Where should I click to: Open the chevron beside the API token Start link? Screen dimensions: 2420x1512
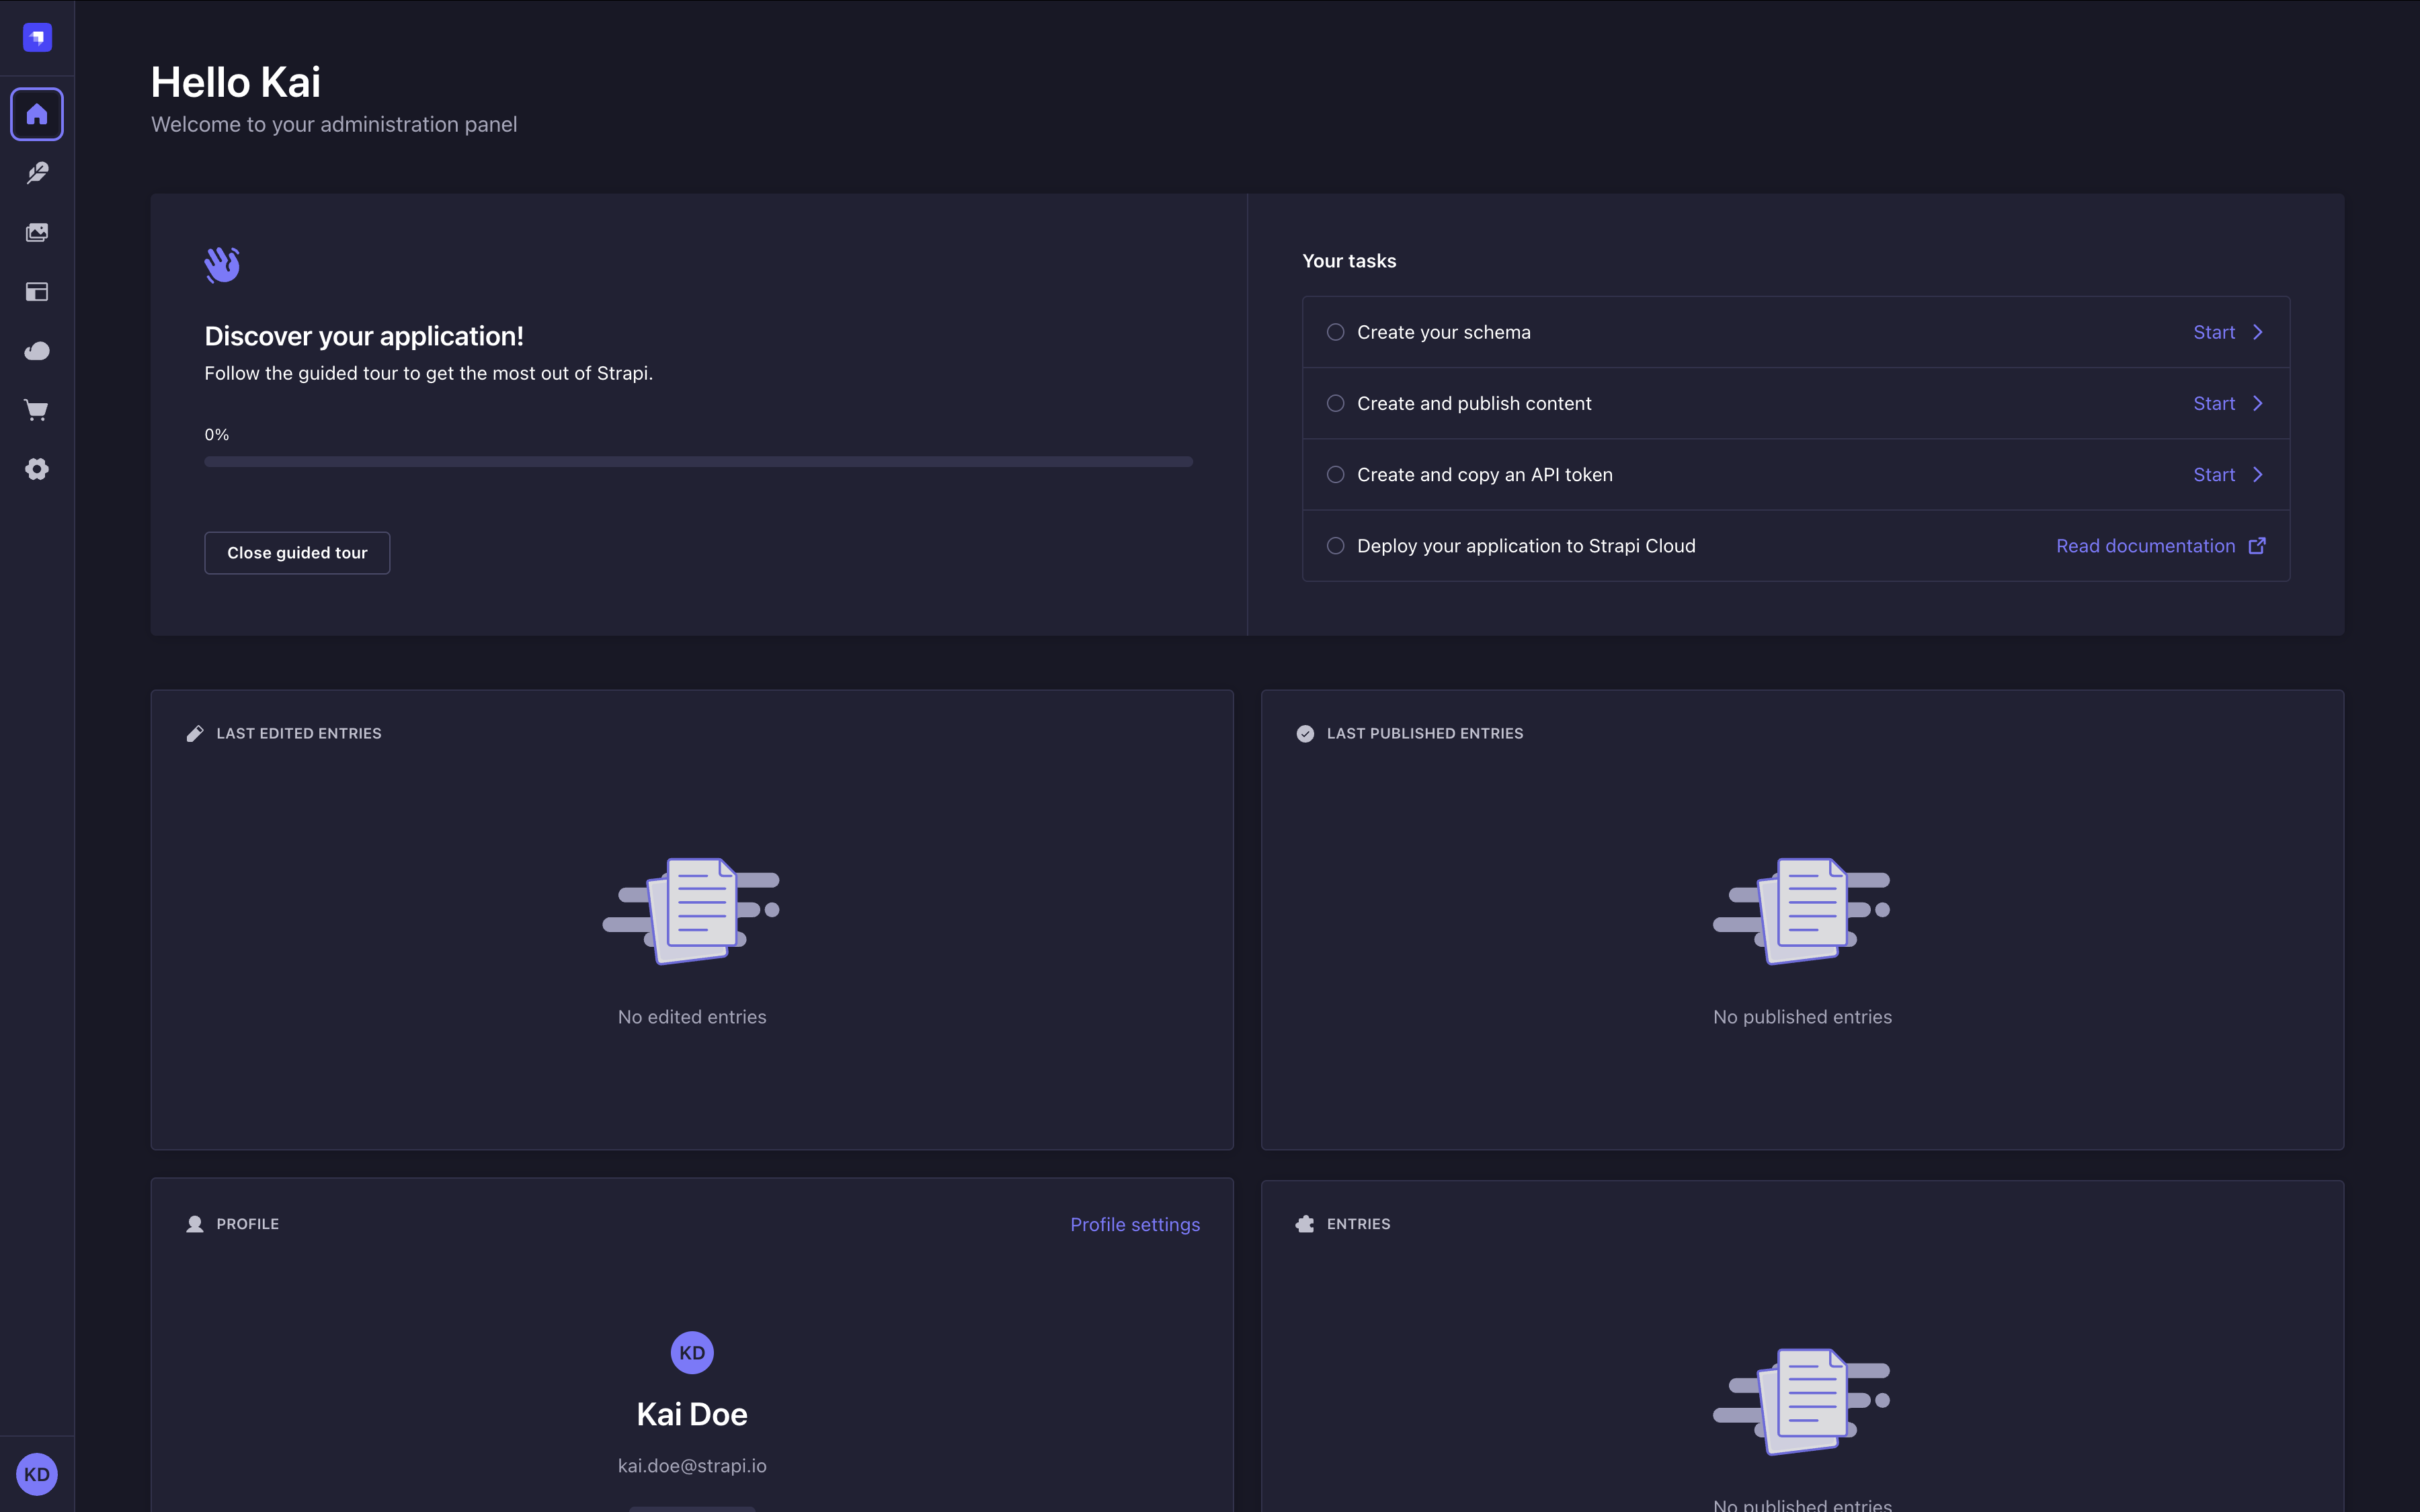[x=2259, y=474]
